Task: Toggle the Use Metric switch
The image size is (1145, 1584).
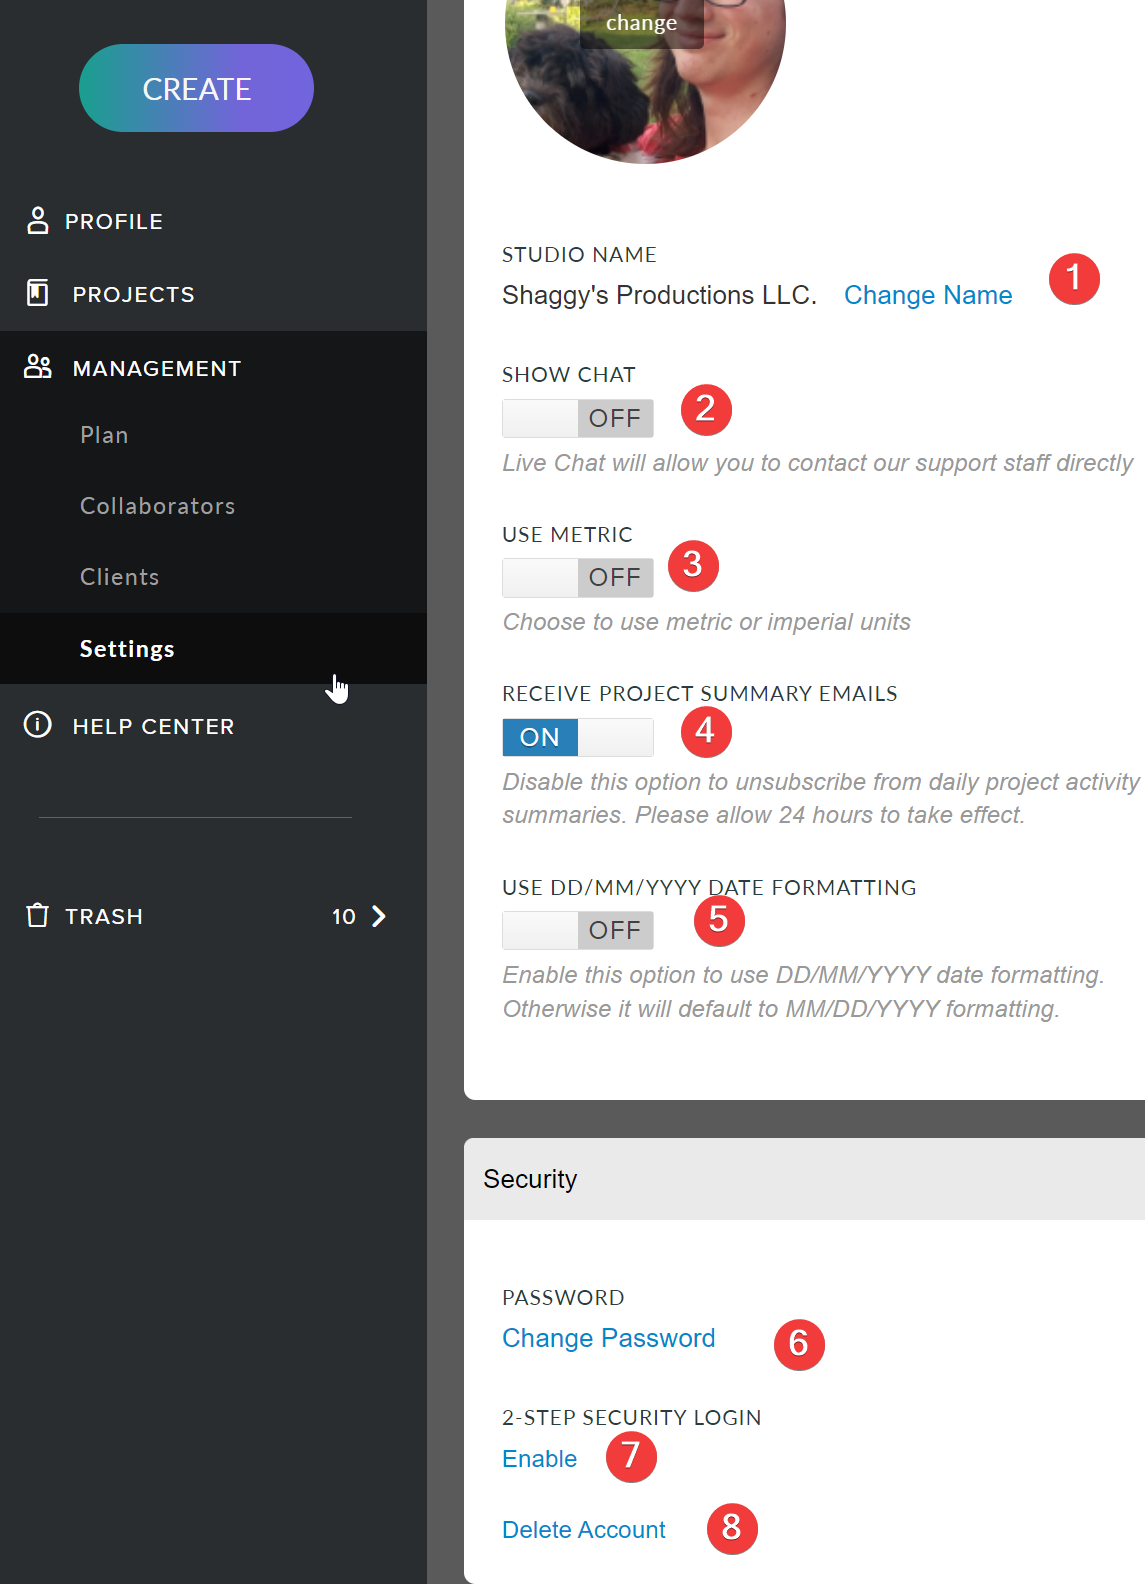Action: (578, 577)
